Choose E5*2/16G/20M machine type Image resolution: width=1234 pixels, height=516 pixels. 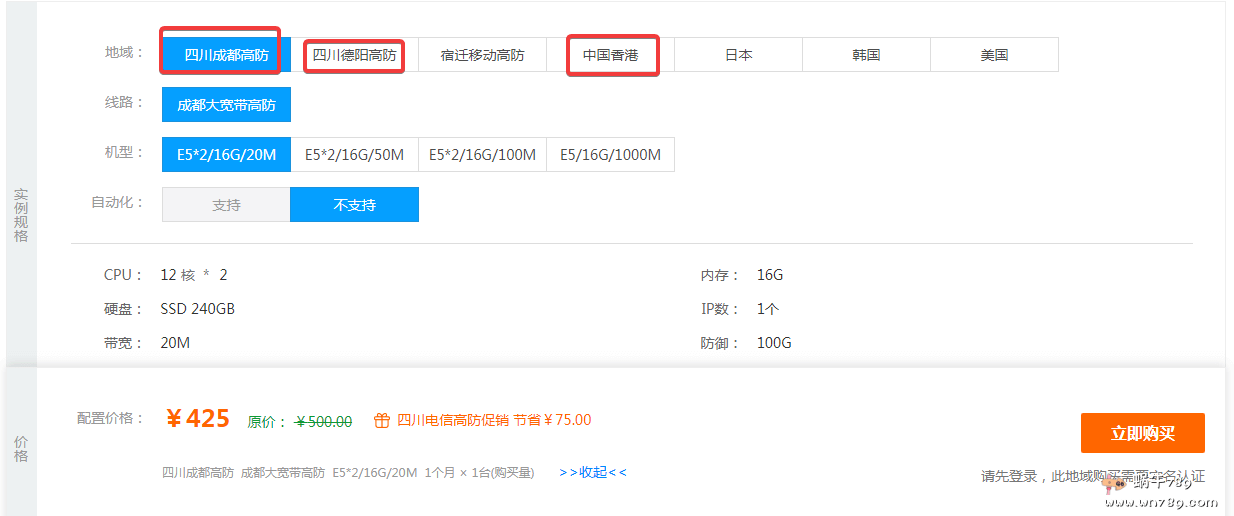click(x=226, y=155)
